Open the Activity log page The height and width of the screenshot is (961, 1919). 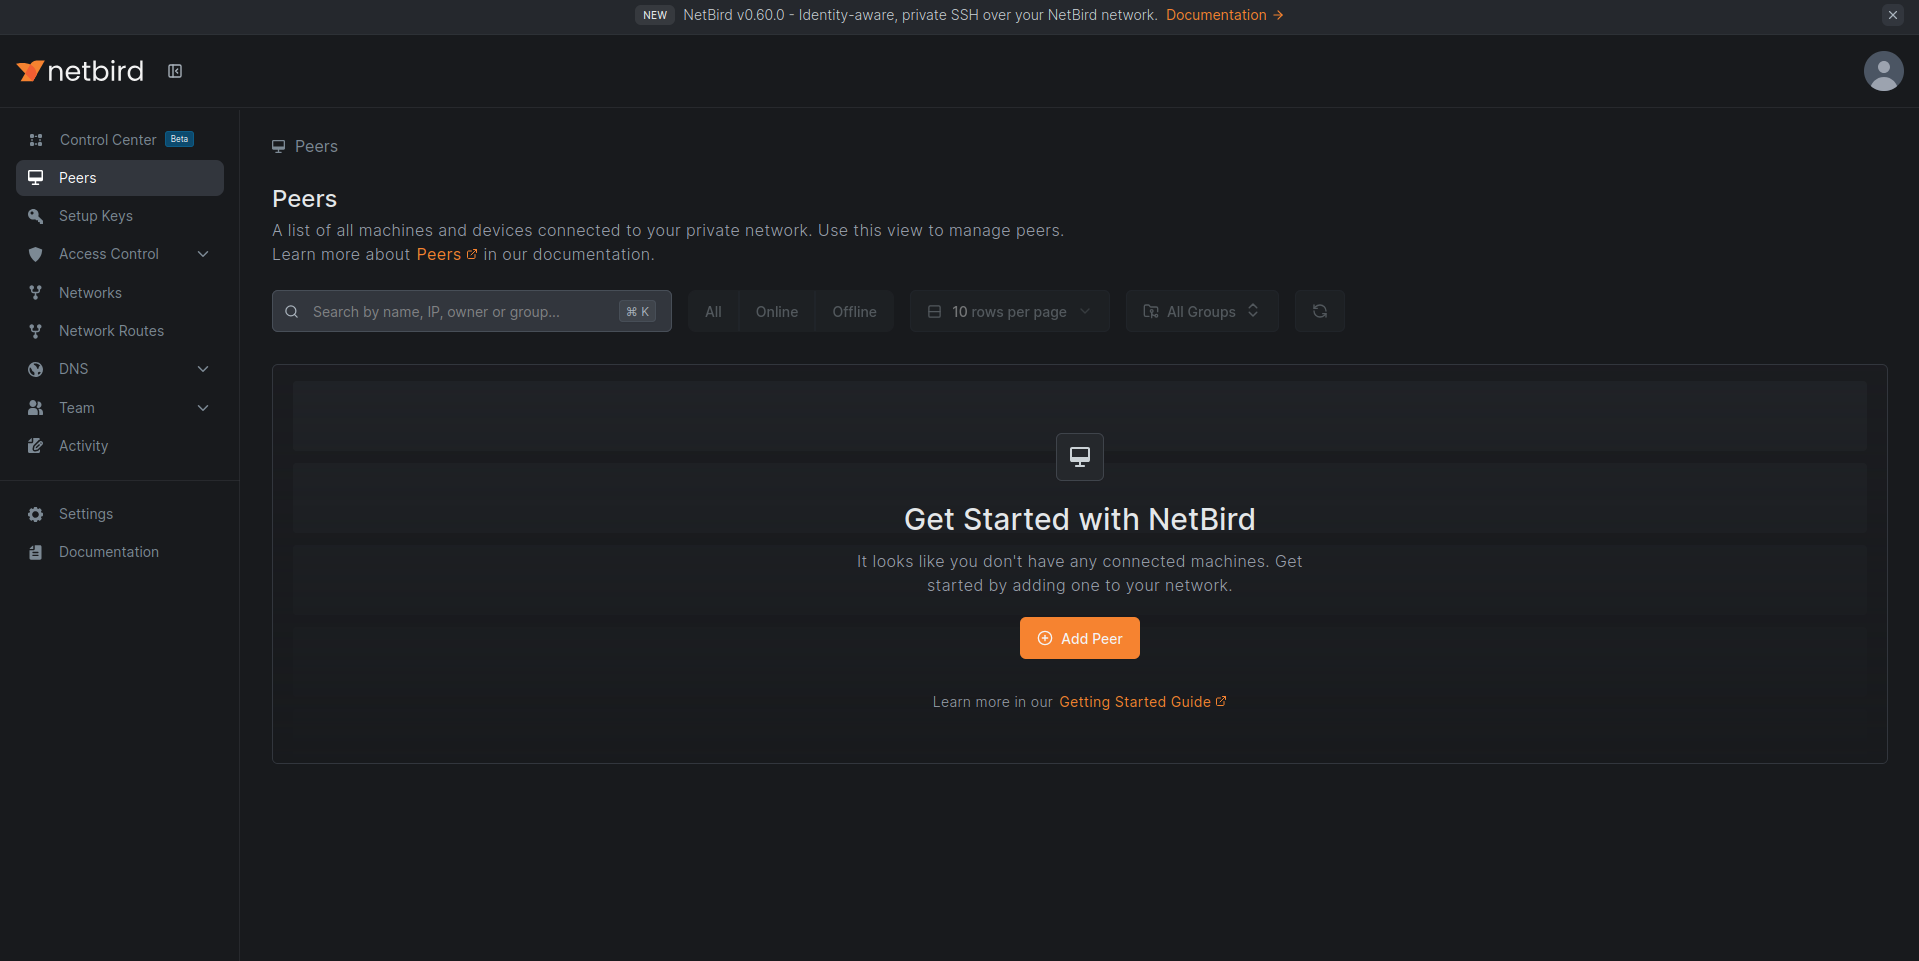(83, 446)
